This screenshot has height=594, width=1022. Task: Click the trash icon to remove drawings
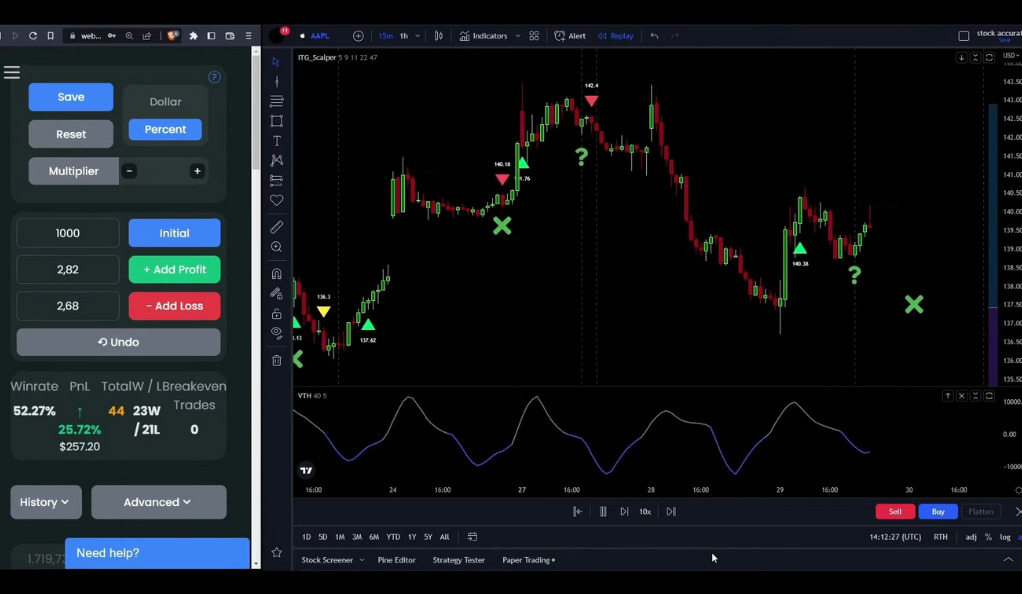coord(276,361)
